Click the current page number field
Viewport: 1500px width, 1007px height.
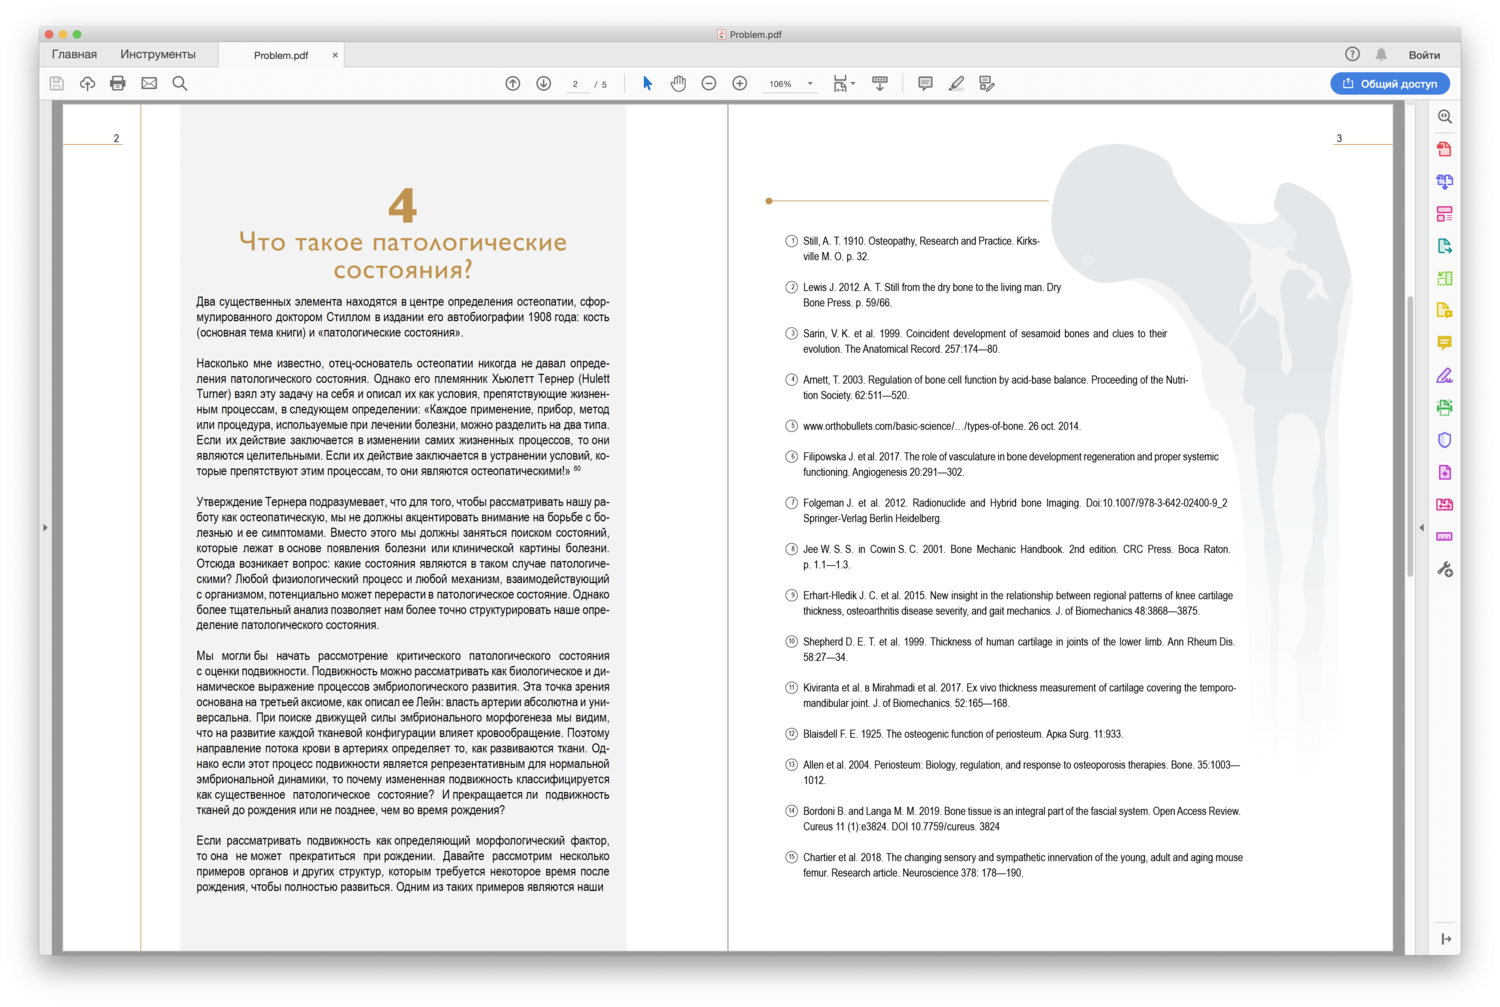(576, 84)
